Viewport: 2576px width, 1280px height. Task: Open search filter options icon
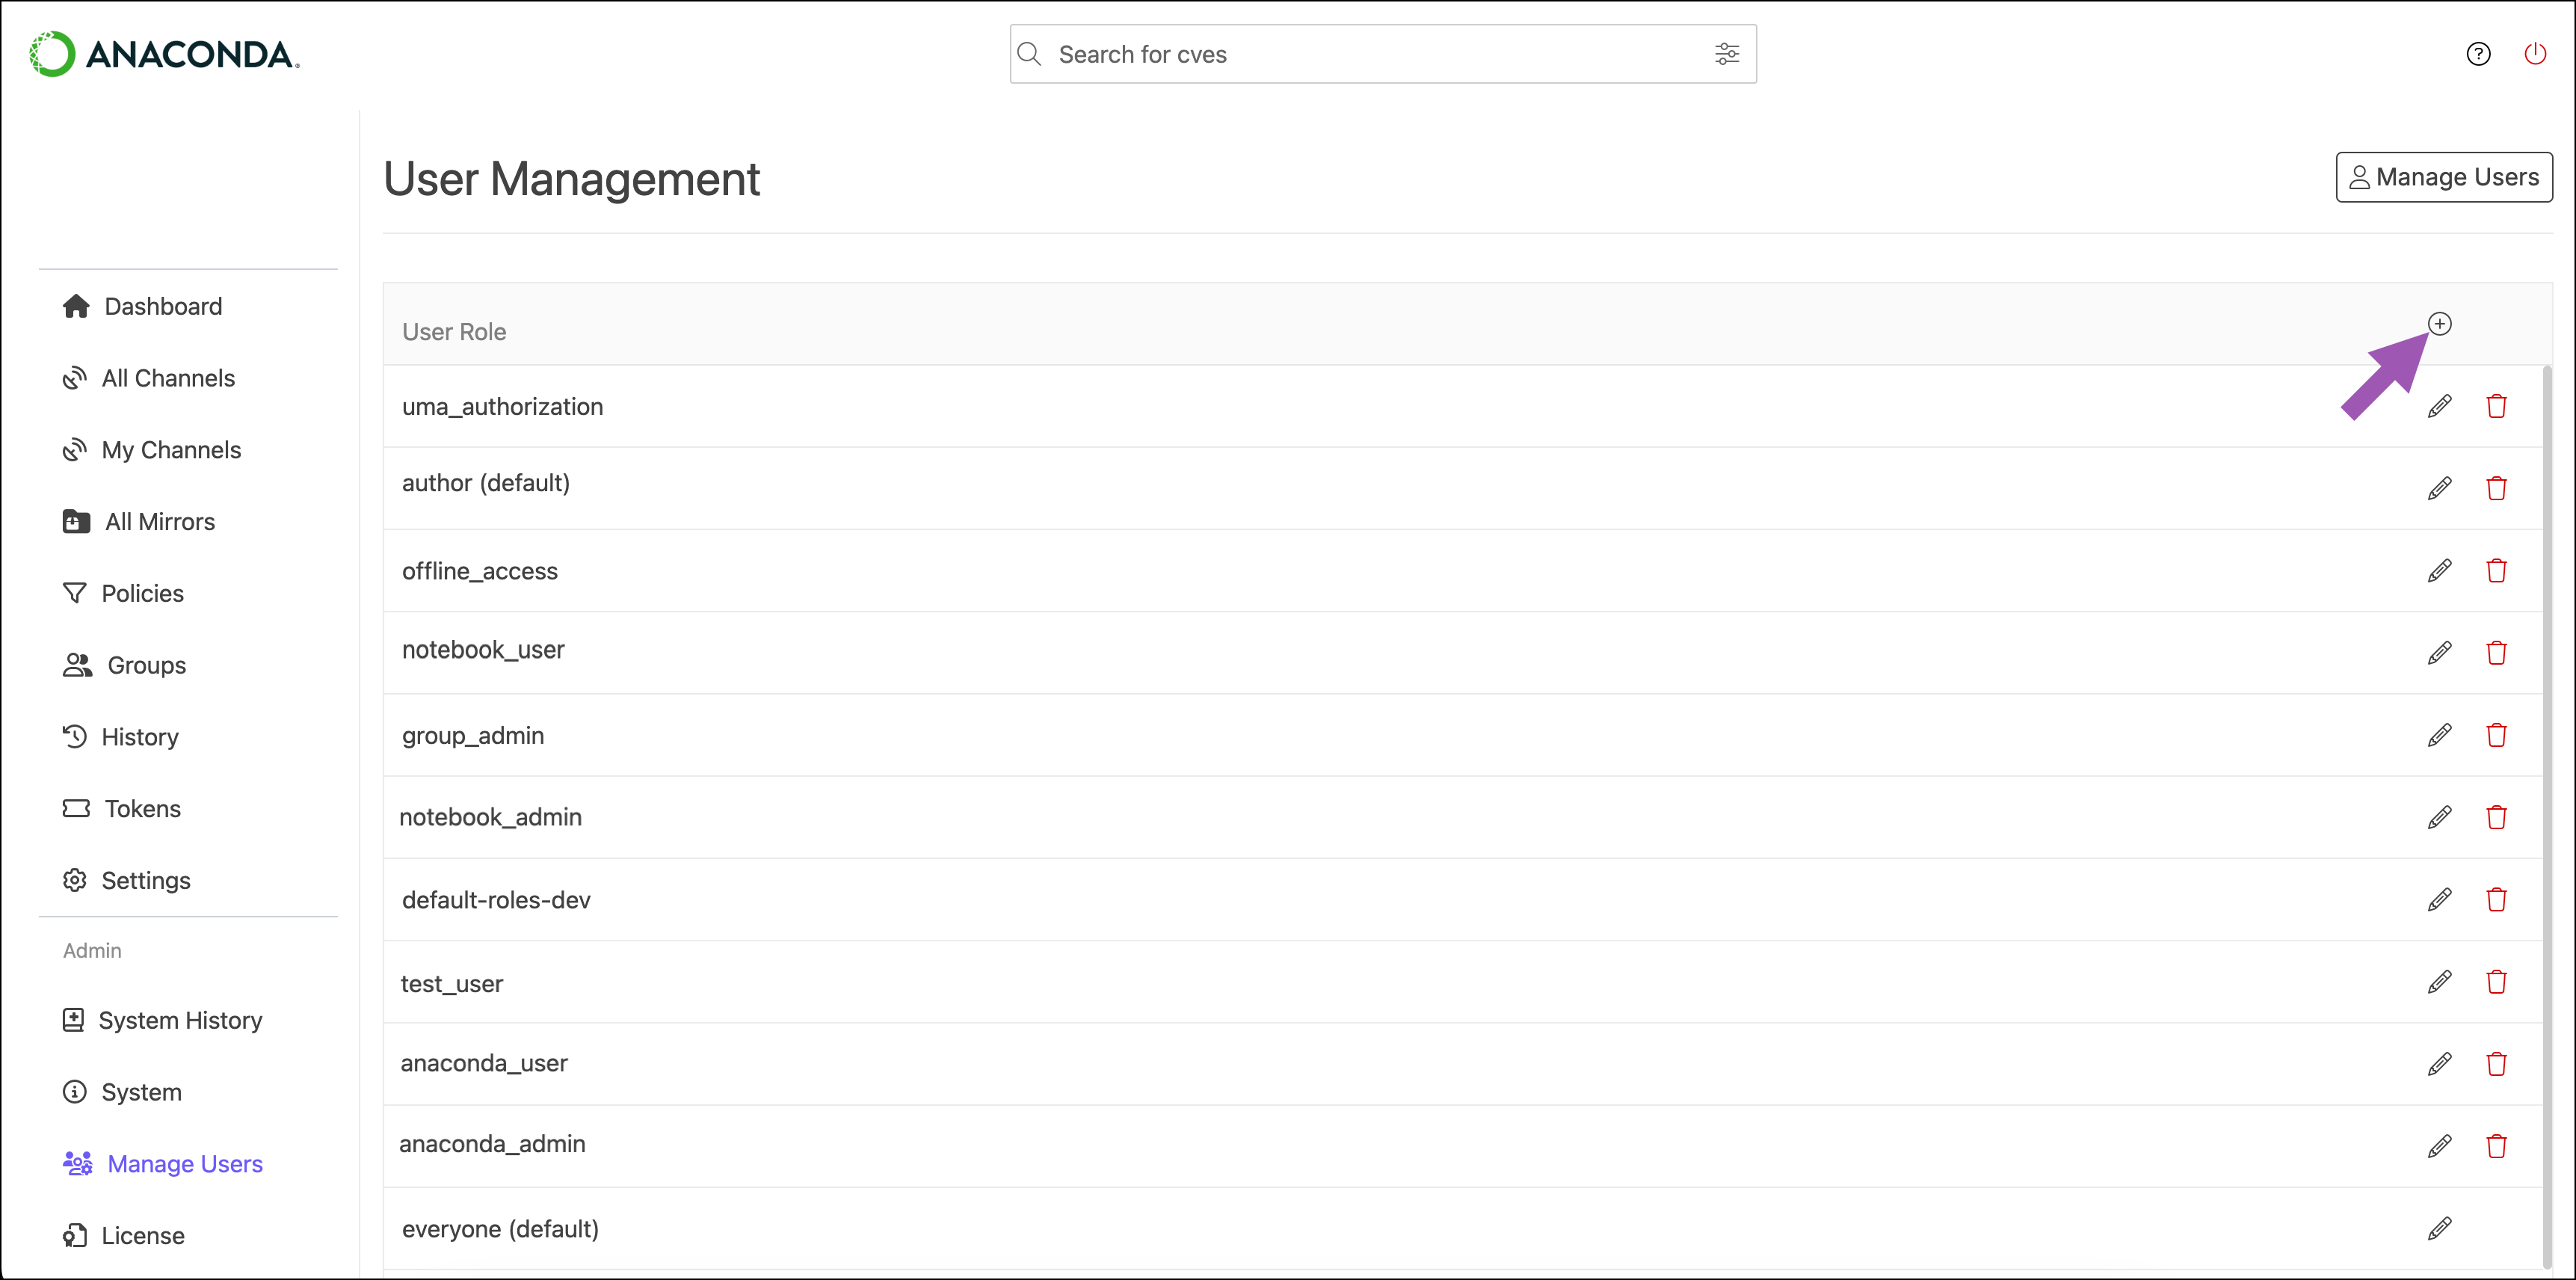(x=1727, y=54)
